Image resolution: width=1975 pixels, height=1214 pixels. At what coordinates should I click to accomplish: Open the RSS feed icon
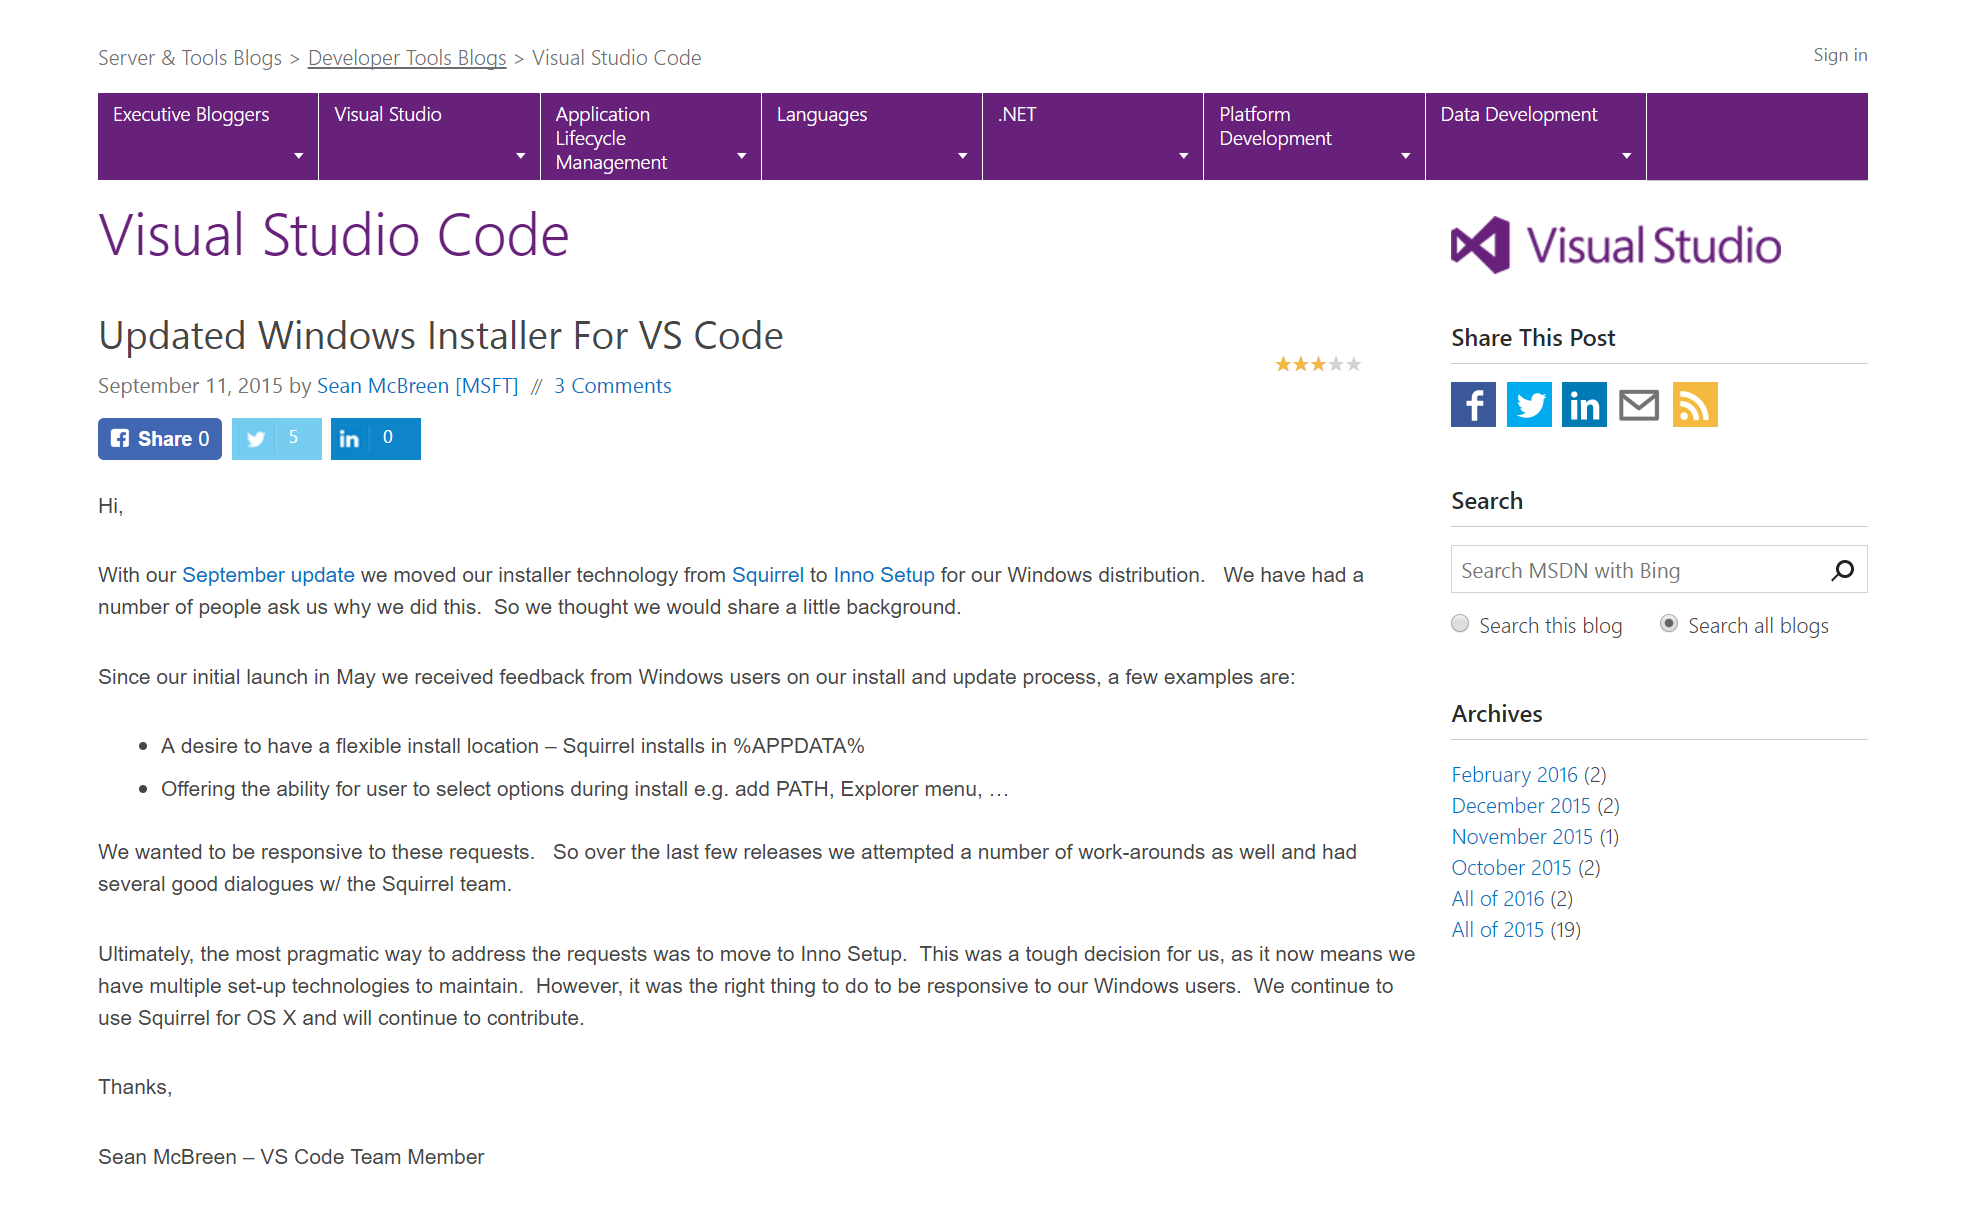pos(1695,405)
